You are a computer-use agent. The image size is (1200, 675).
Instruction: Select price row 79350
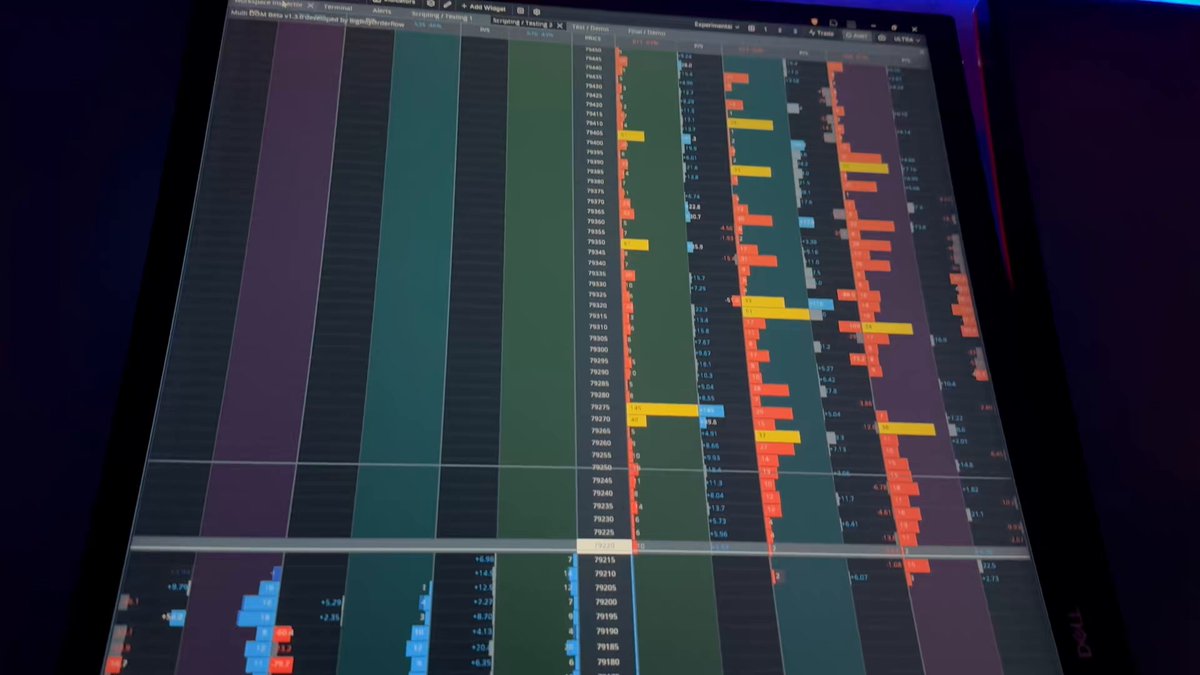(597, 243)
